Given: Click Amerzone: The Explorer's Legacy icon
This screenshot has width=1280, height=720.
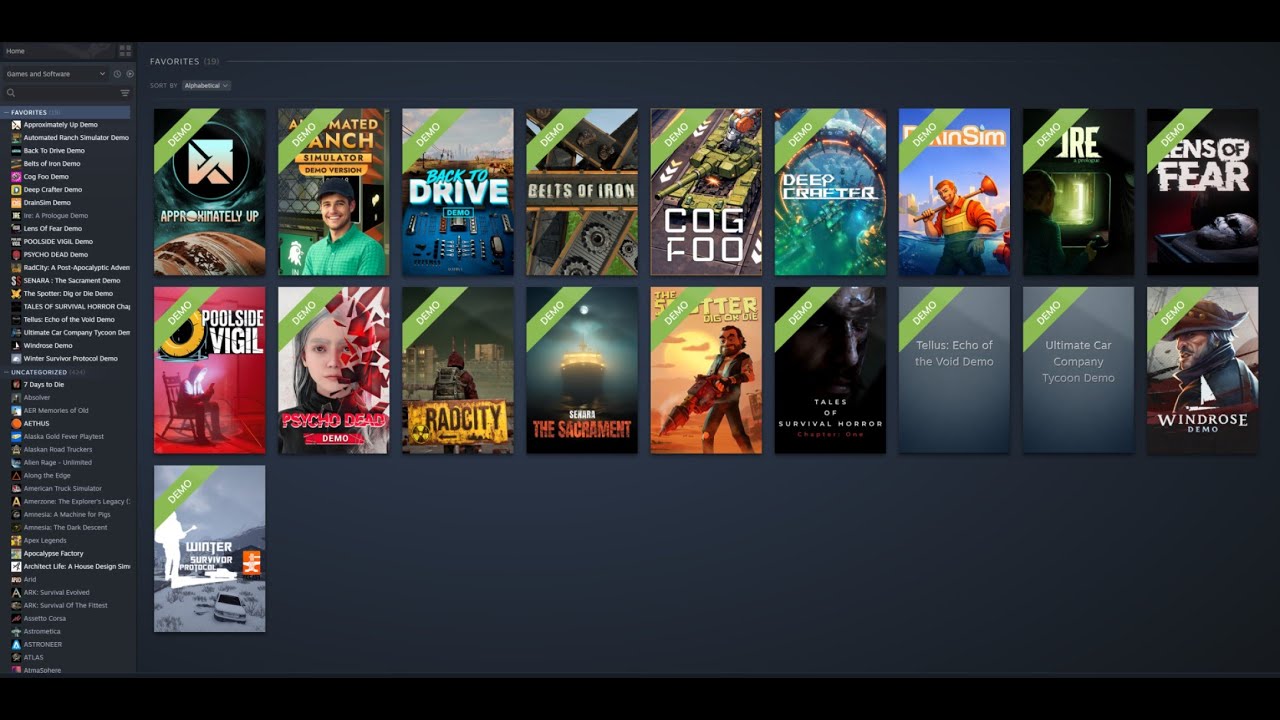Looking at the screenshot, I should pos(16,502).
